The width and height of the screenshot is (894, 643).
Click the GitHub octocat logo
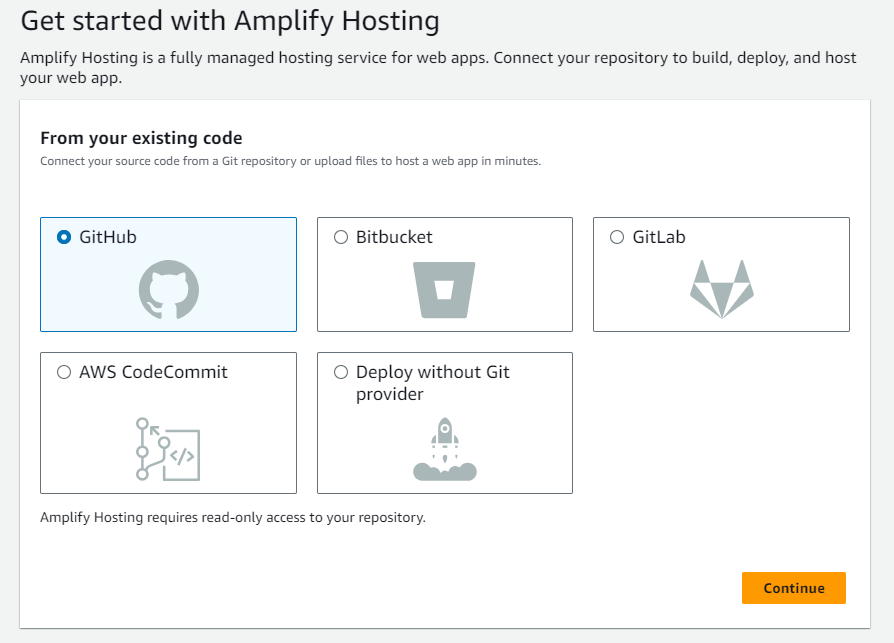point(168,290)
